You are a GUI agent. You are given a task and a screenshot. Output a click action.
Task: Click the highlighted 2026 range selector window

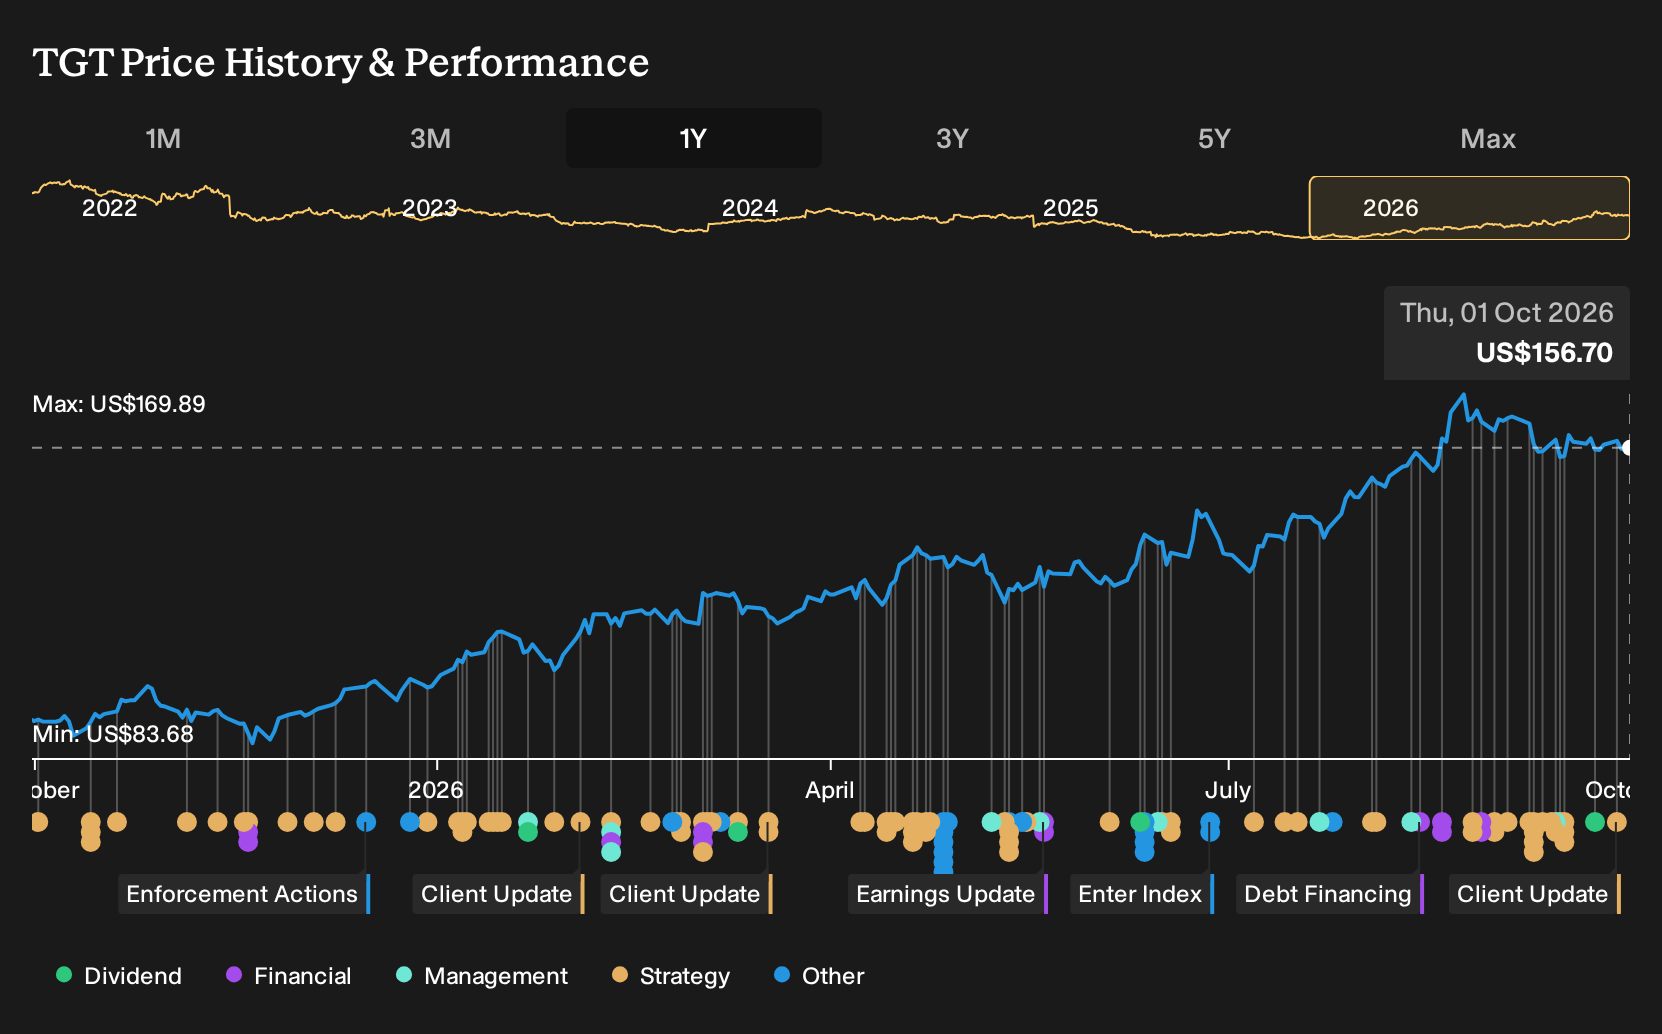[x=1469, y=208]
